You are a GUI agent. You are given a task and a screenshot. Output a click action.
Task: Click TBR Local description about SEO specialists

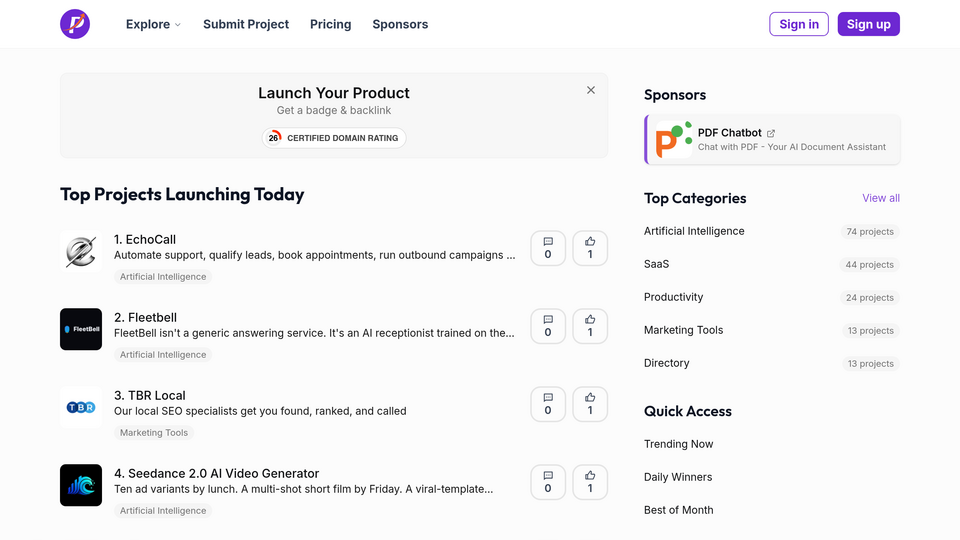click(260, 411)
